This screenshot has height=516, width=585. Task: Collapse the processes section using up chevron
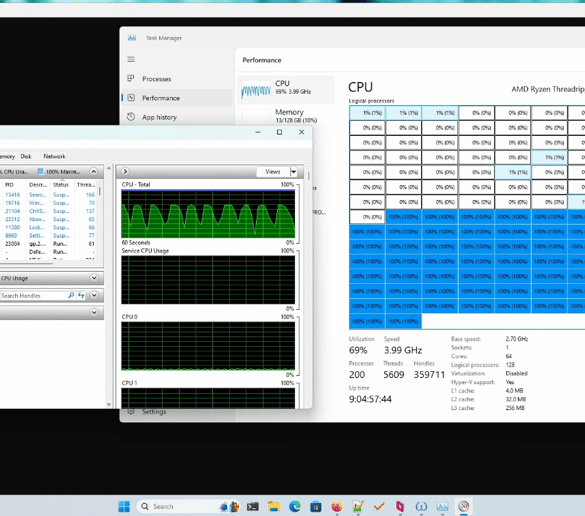pos(94,171)
